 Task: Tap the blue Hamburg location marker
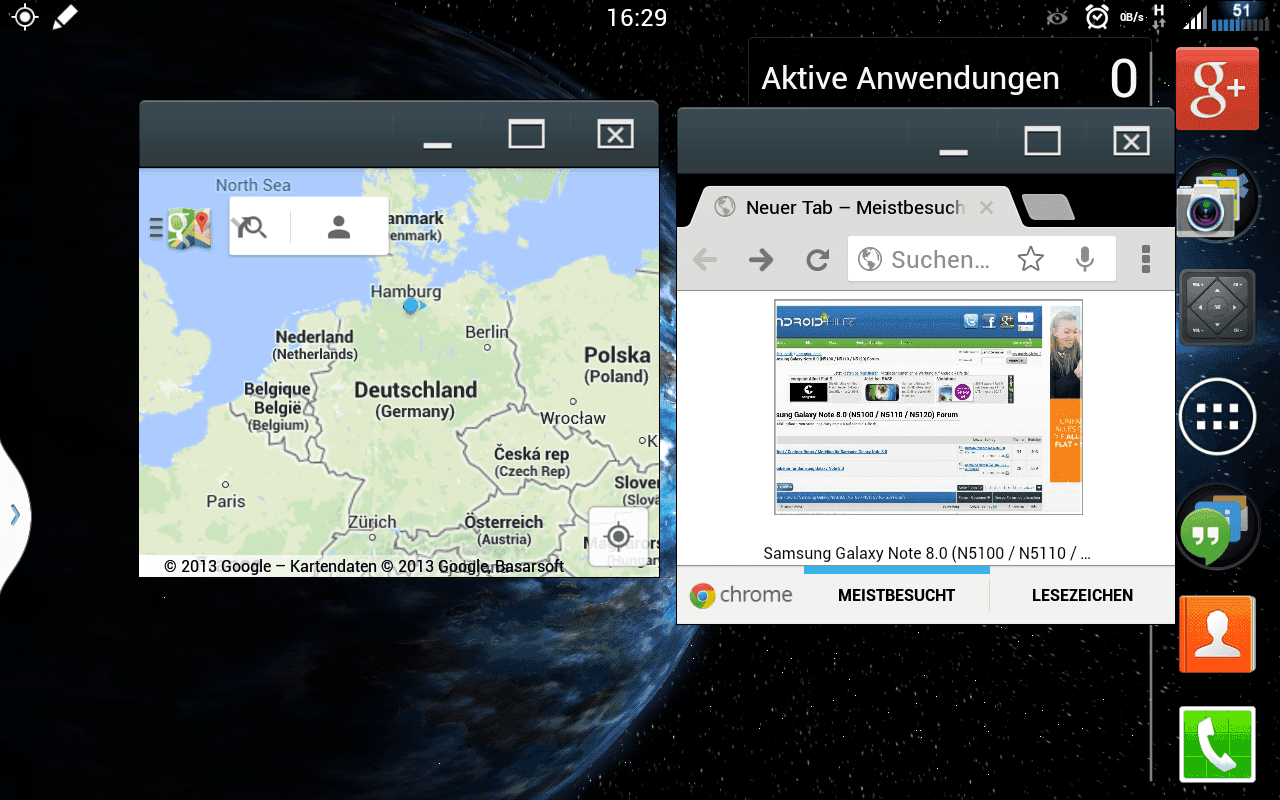[x=412, y=306]
